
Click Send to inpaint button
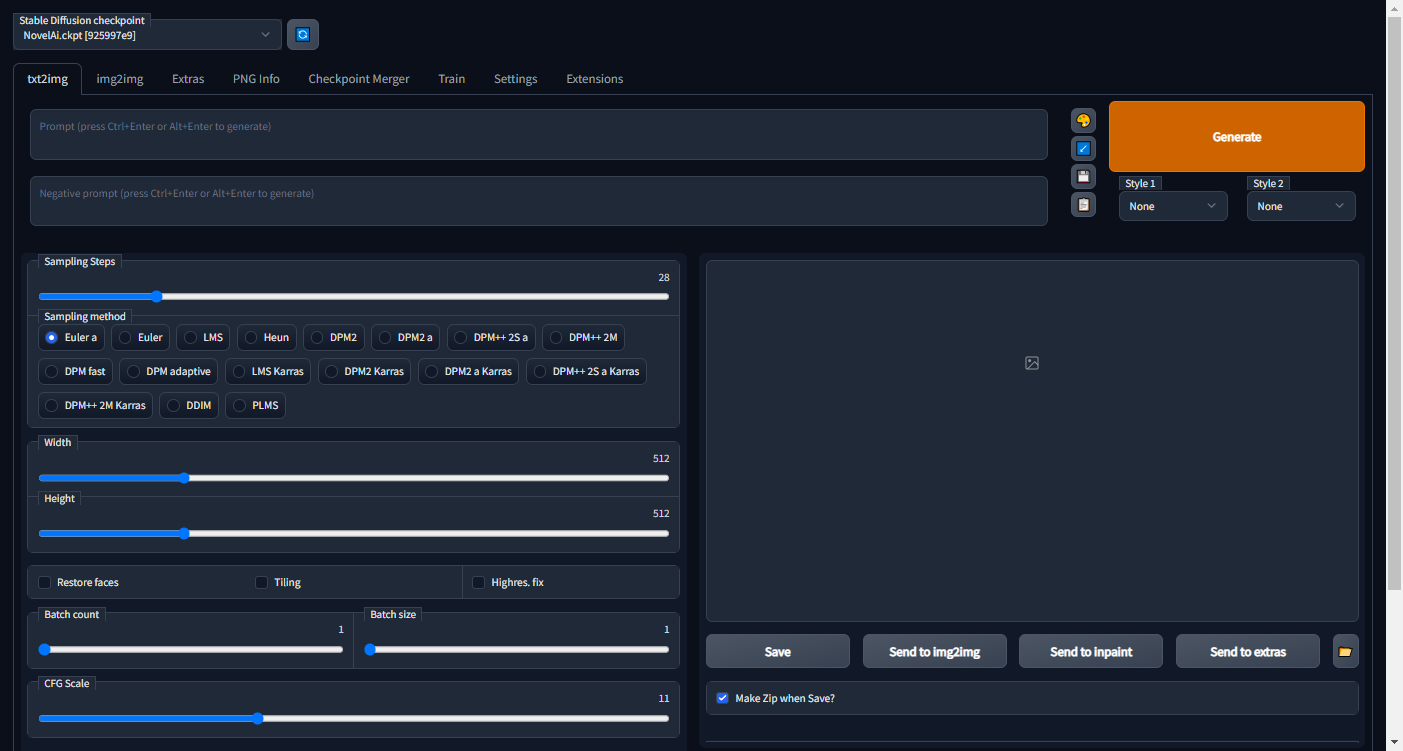(1091, 651)
